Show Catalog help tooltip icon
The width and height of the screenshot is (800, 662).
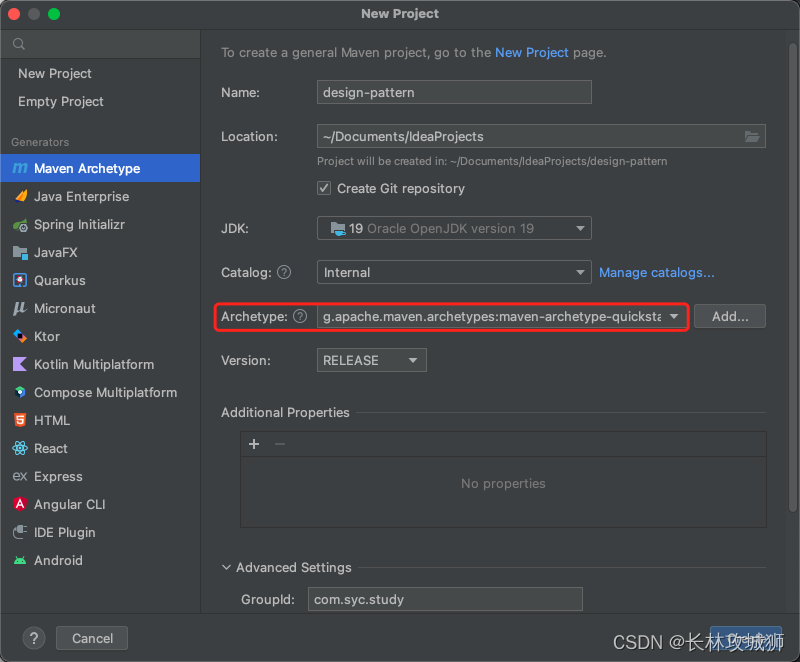[x=284, y=272]
